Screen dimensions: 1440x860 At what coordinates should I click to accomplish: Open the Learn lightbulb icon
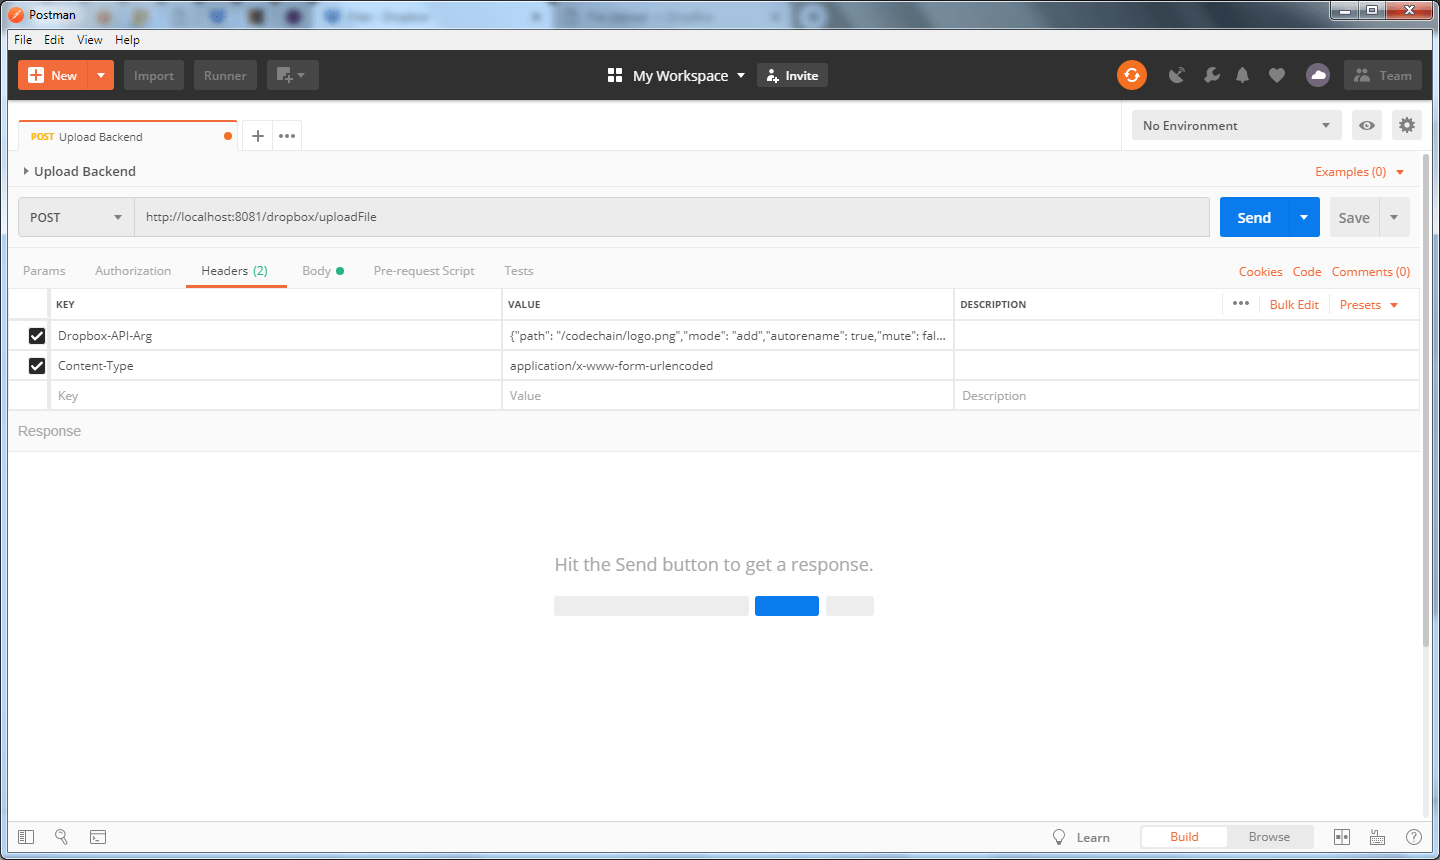point(1059,837)
